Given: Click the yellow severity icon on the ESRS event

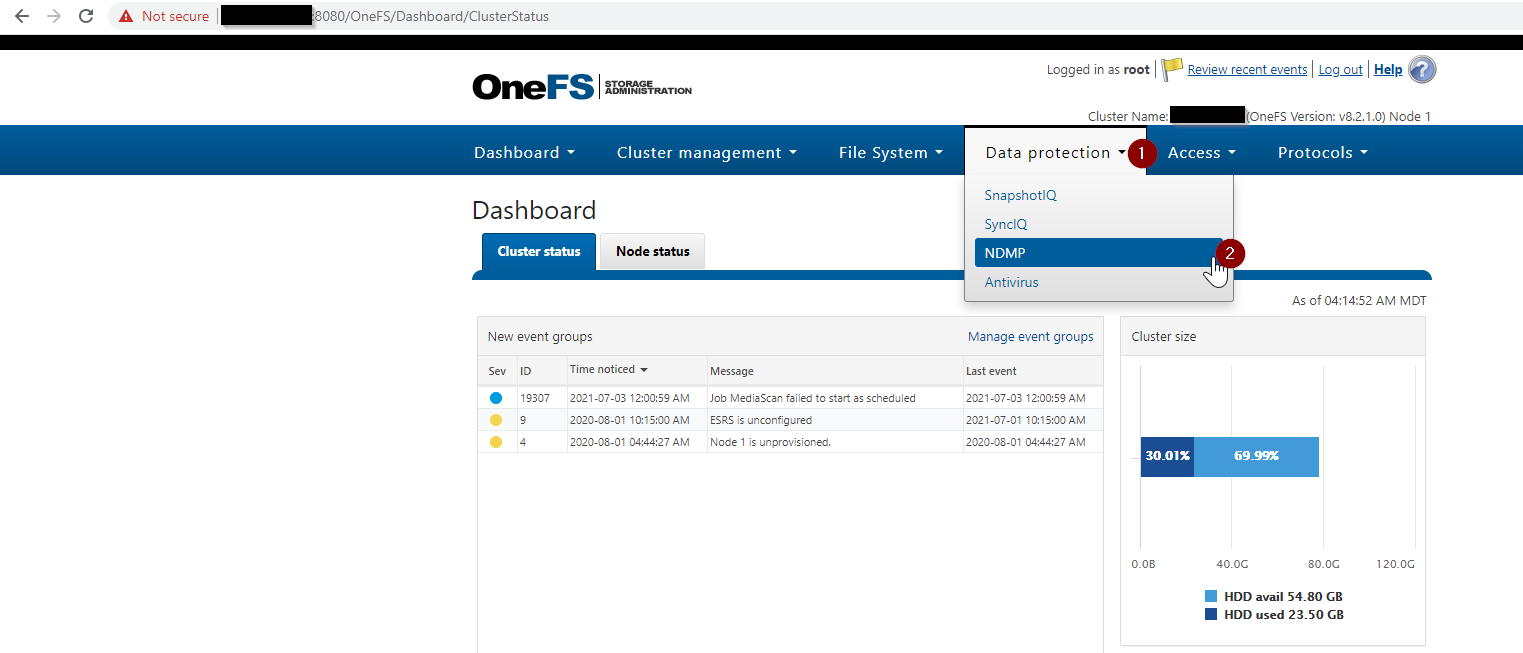Looking at the screenshot, I should pyautogui.click(x=497, y=419).
